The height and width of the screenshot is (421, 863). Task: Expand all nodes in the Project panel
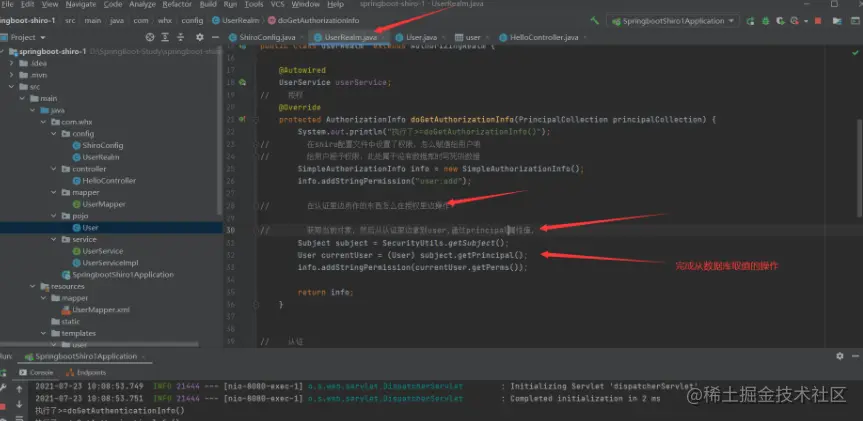tap(165, 37)
